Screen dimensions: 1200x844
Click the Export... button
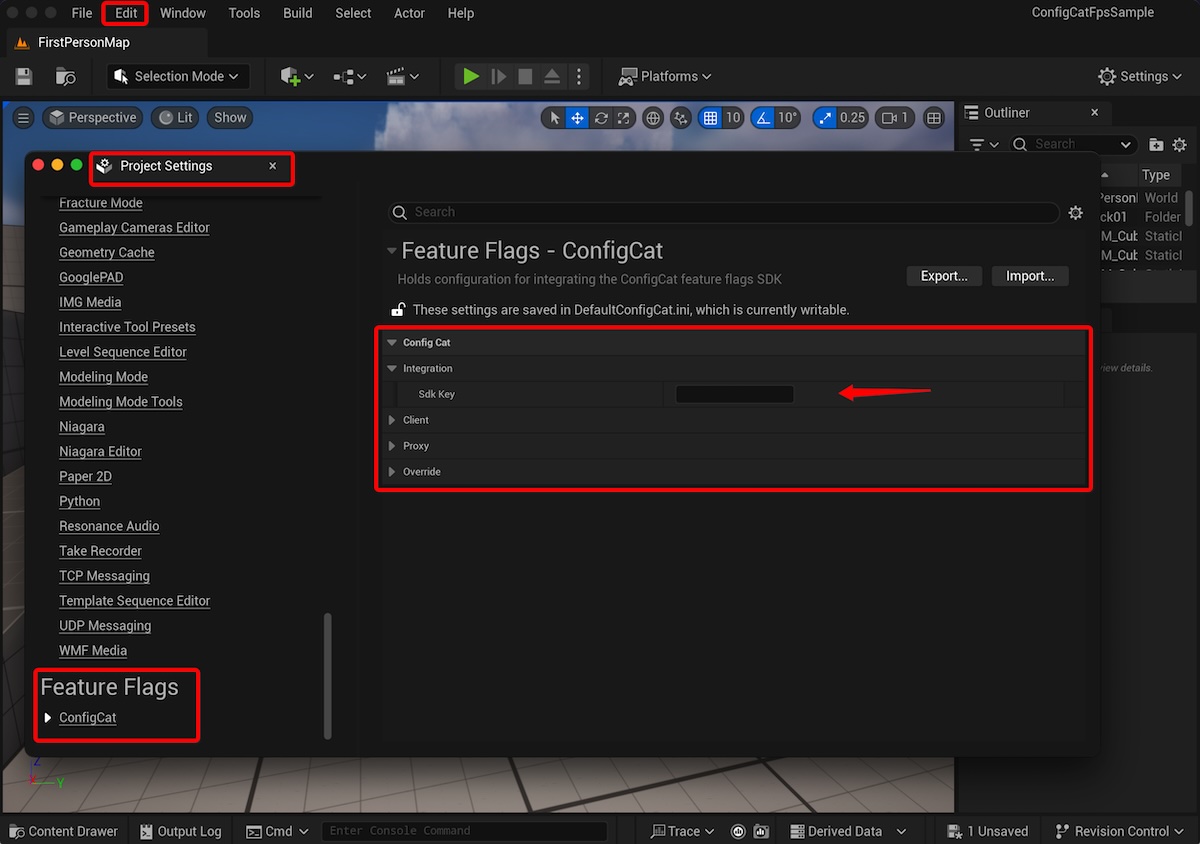pos(943,275)
